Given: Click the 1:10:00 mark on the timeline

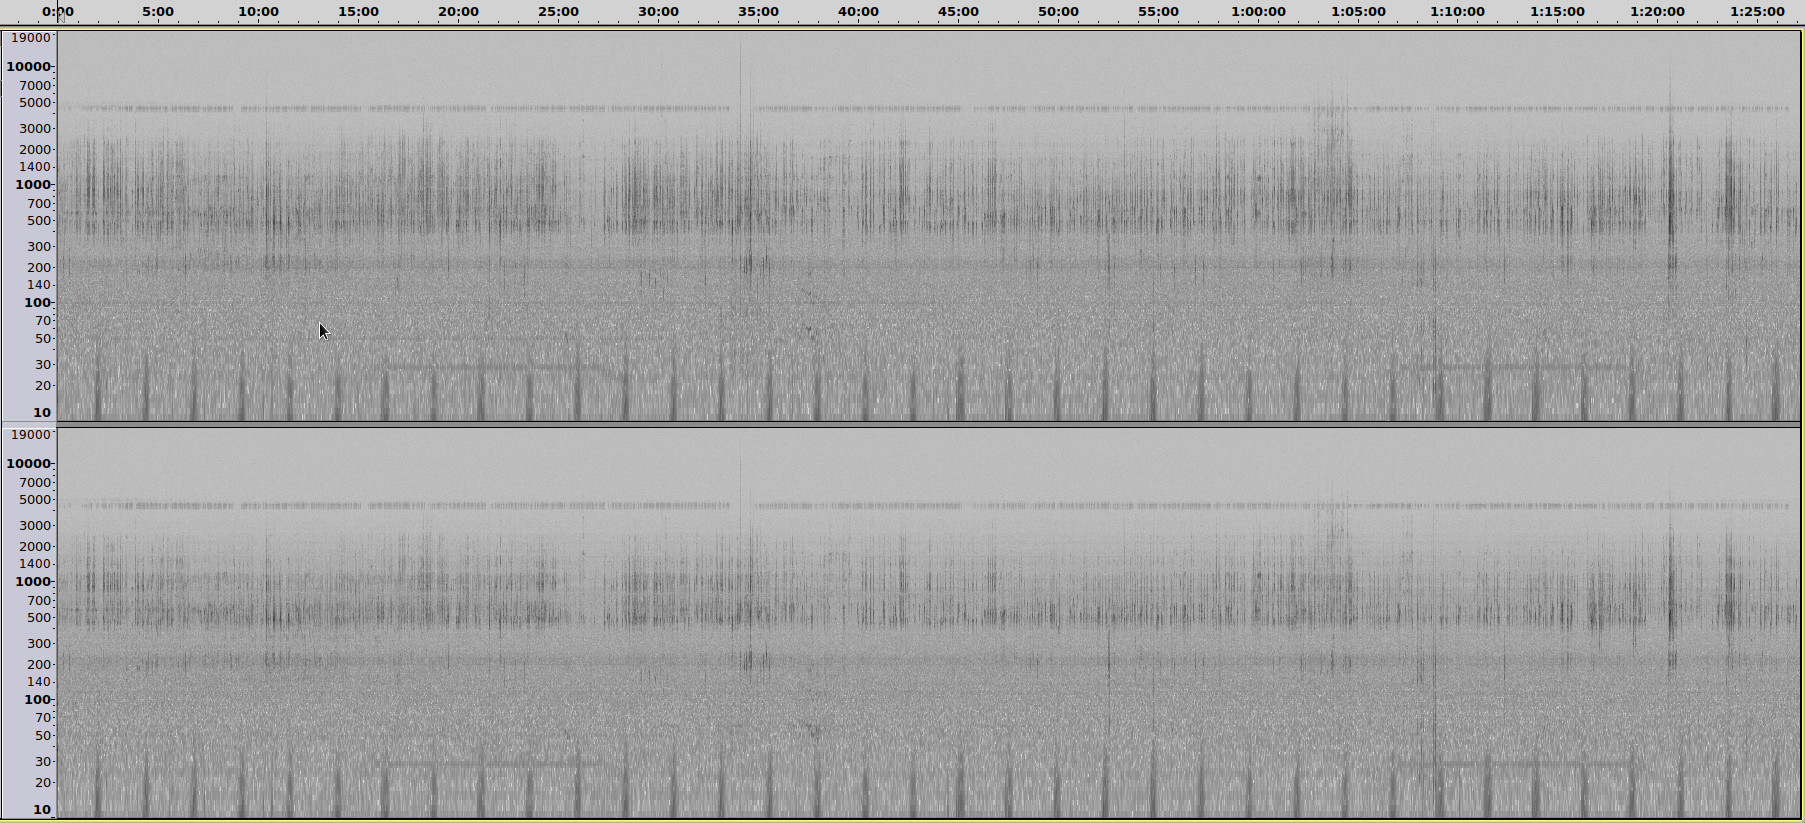Looking at the screenshot, I should 1457,12.
